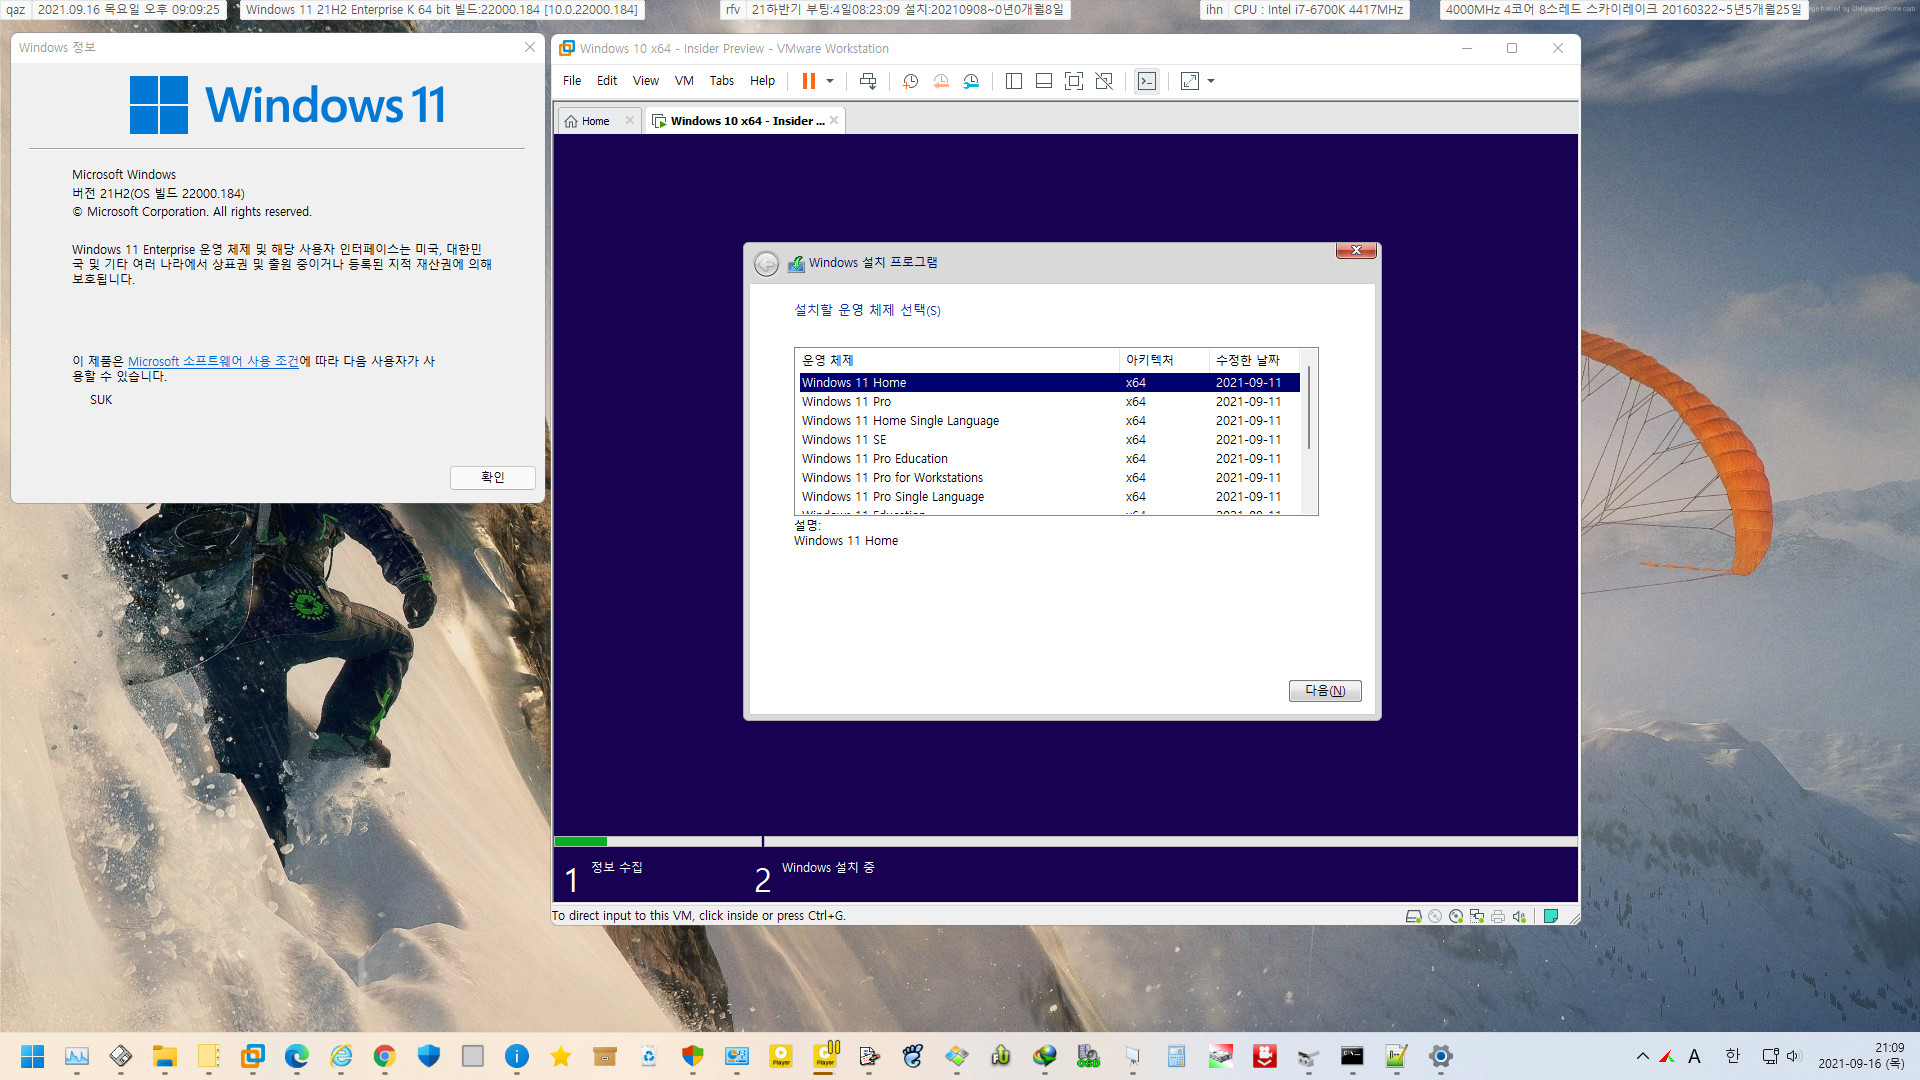Close the Home tab
The height and width of the screenshot is (1080, 1920).
[x=630, y=120]
